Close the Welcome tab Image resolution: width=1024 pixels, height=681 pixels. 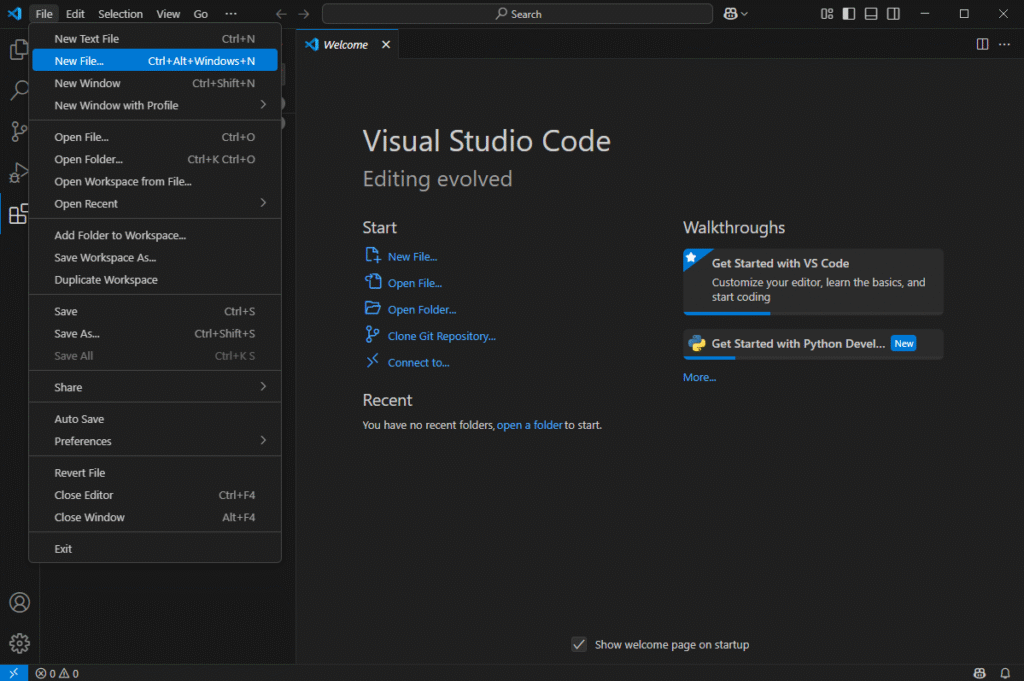(386, 44)
